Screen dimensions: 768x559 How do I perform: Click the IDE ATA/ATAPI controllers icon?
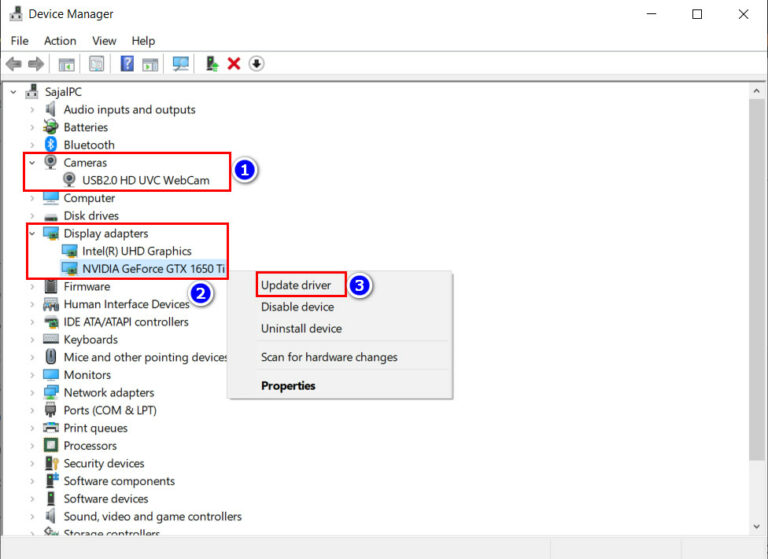pos(51,322)
